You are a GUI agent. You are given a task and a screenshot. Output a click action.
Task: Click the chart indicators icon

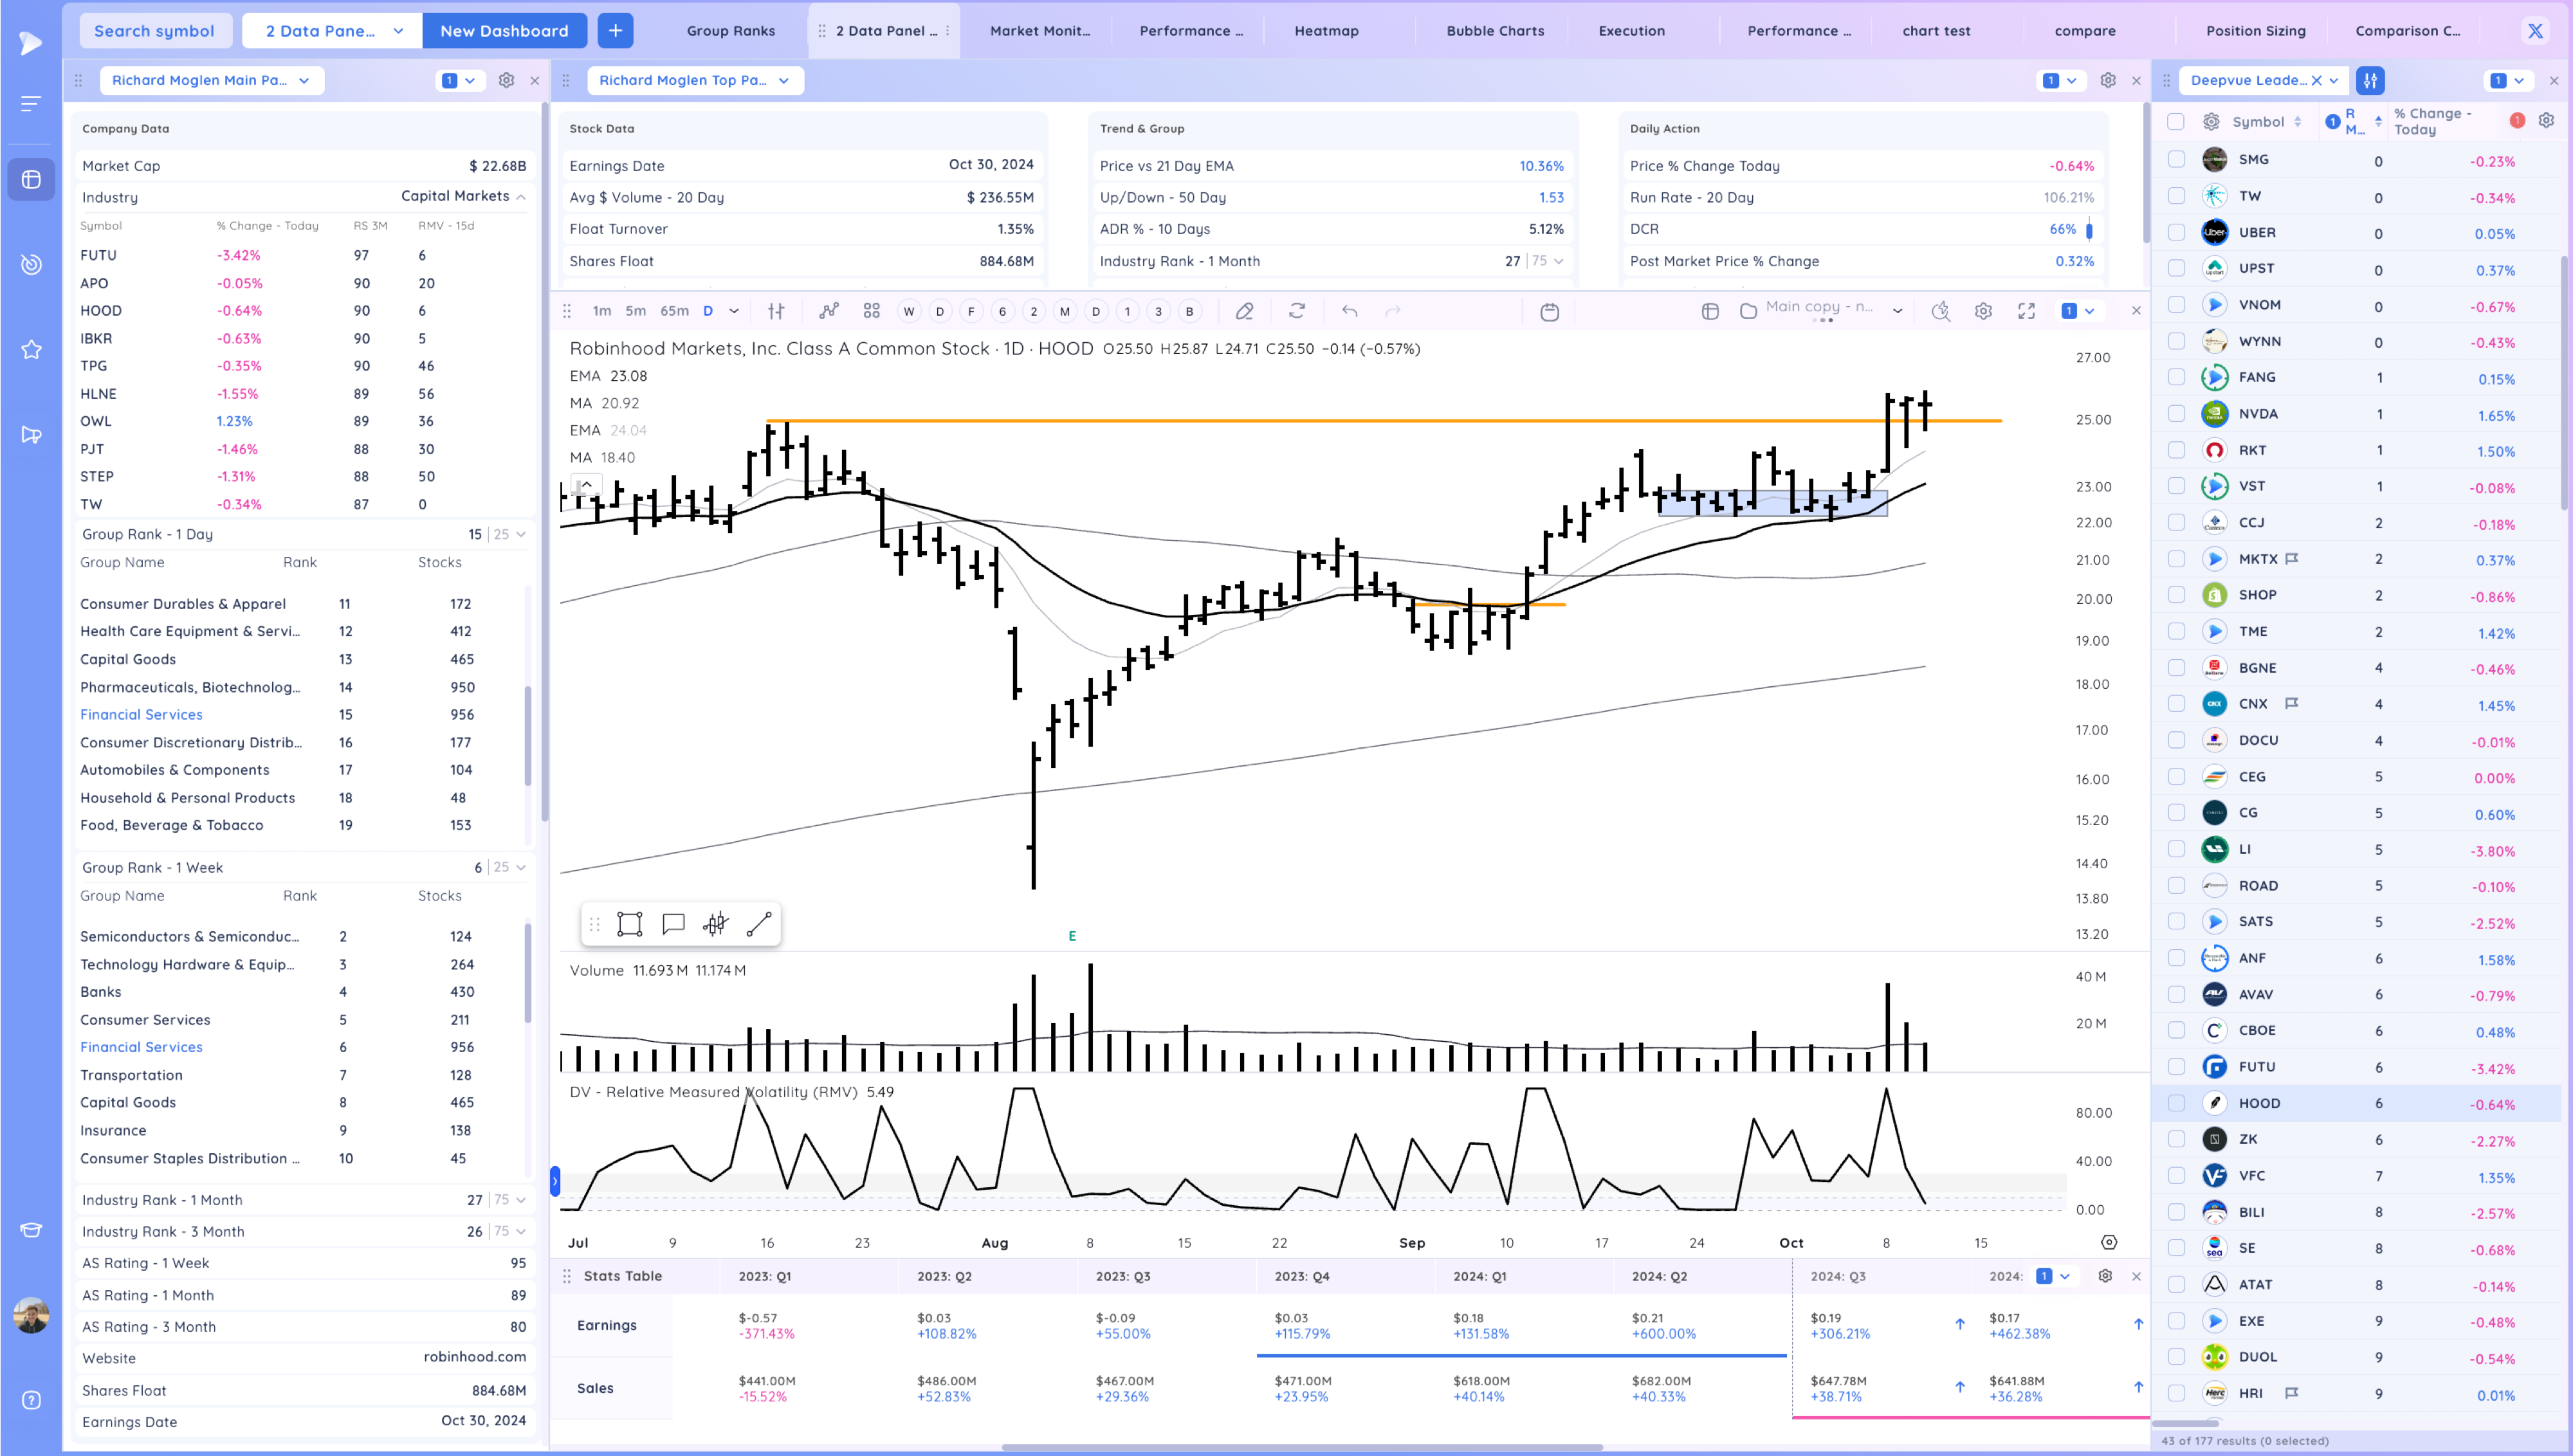pos(828,311)
